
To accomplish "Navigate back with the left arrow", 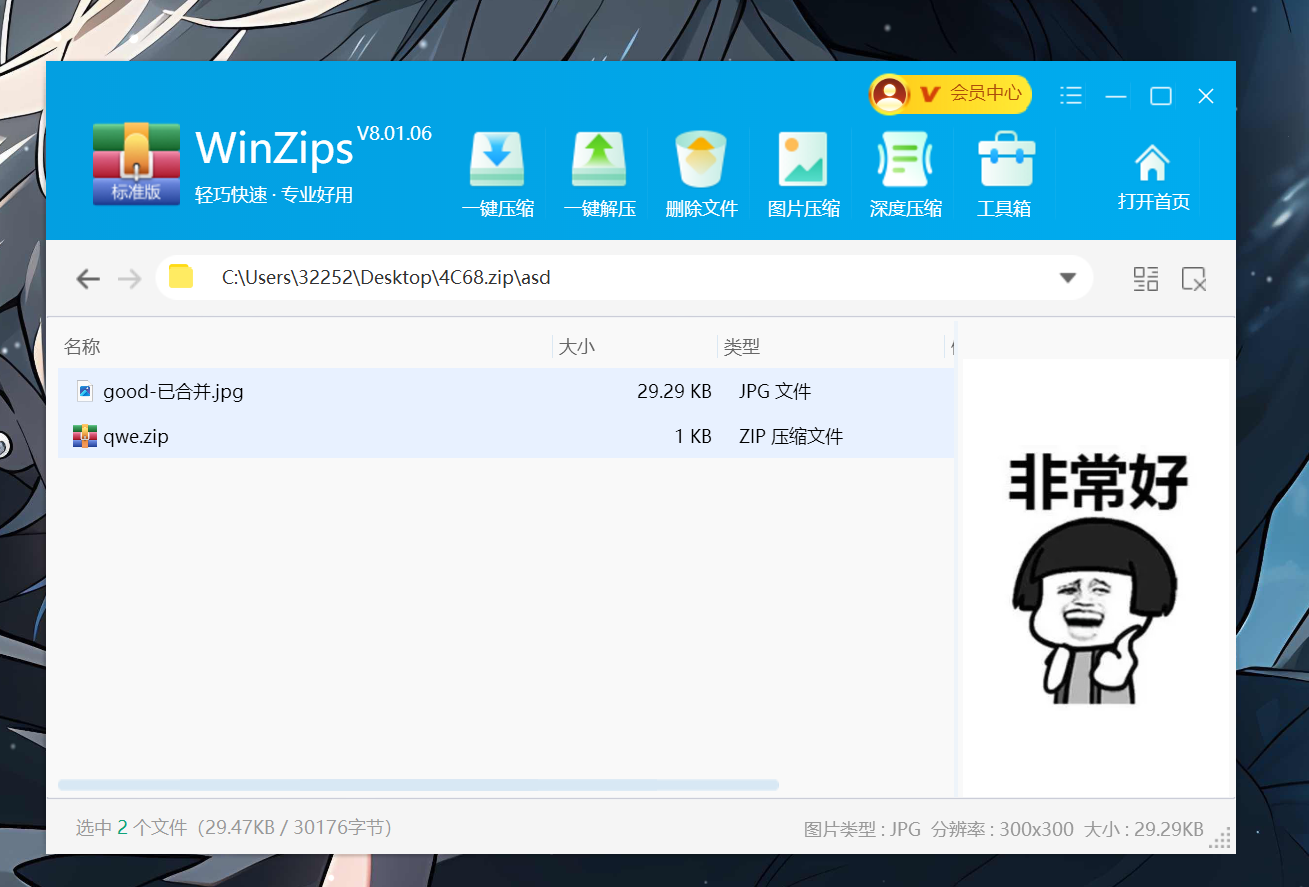I will [x=88, y=279].
